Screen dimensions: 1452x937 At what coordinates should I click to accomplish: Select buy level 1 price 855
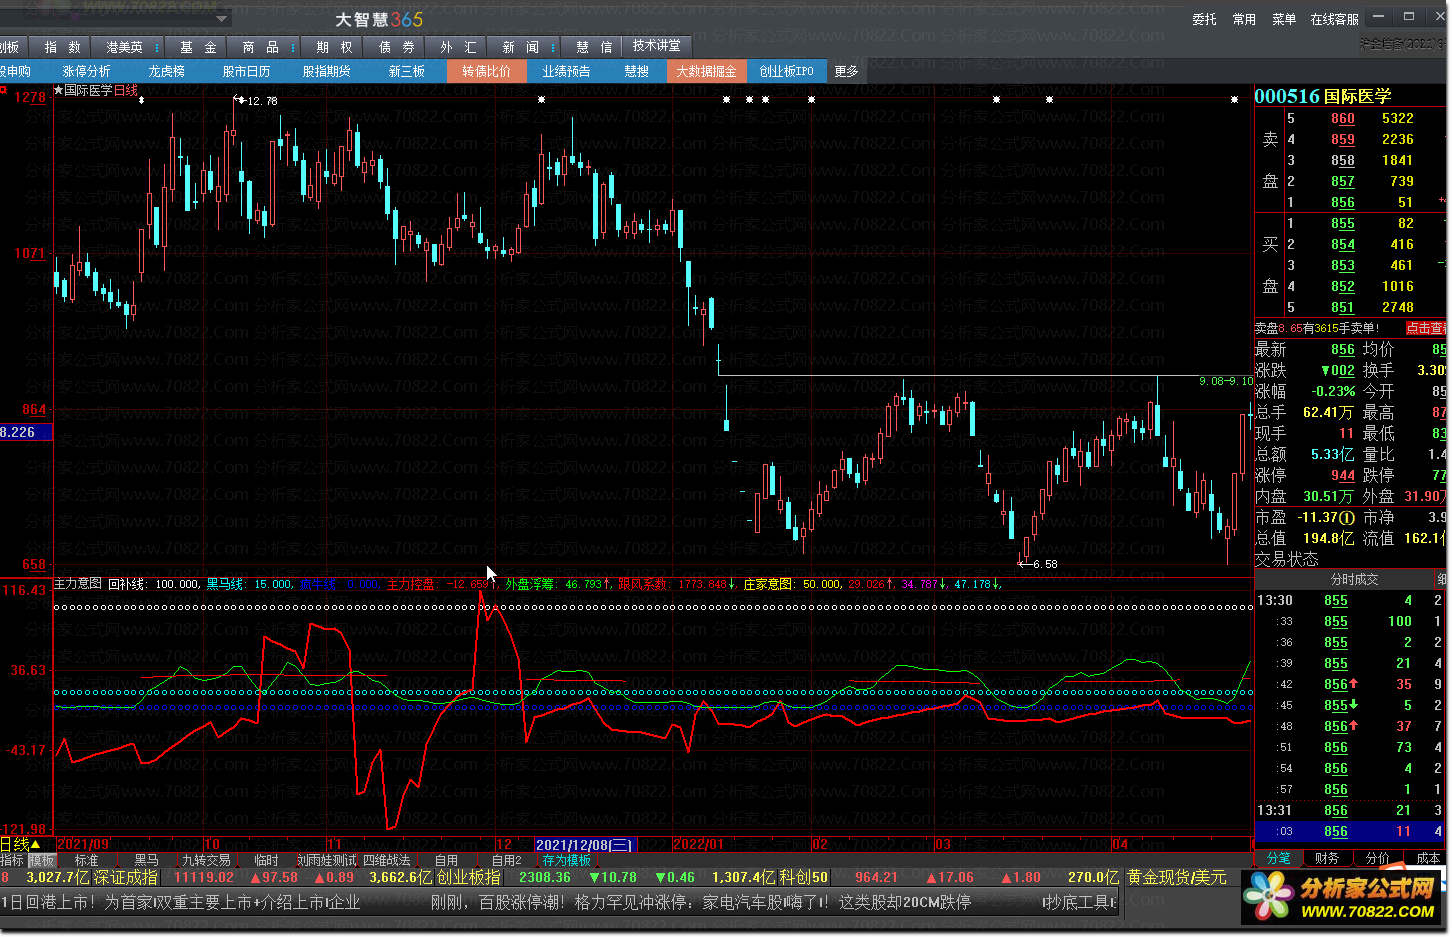pos(1342,223)
